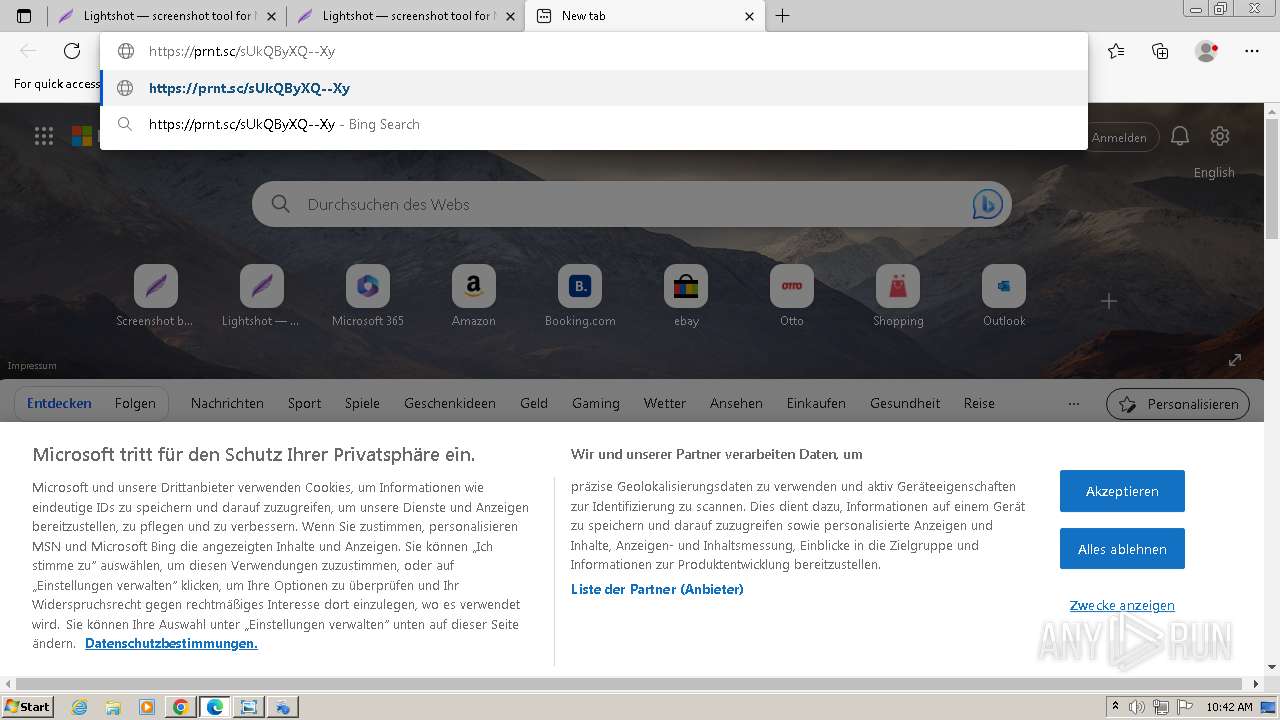Viewport: 1280px width, 720px height.
Task: Expand the background image view
Action: pyautogui.click(x=1235, y=360)
